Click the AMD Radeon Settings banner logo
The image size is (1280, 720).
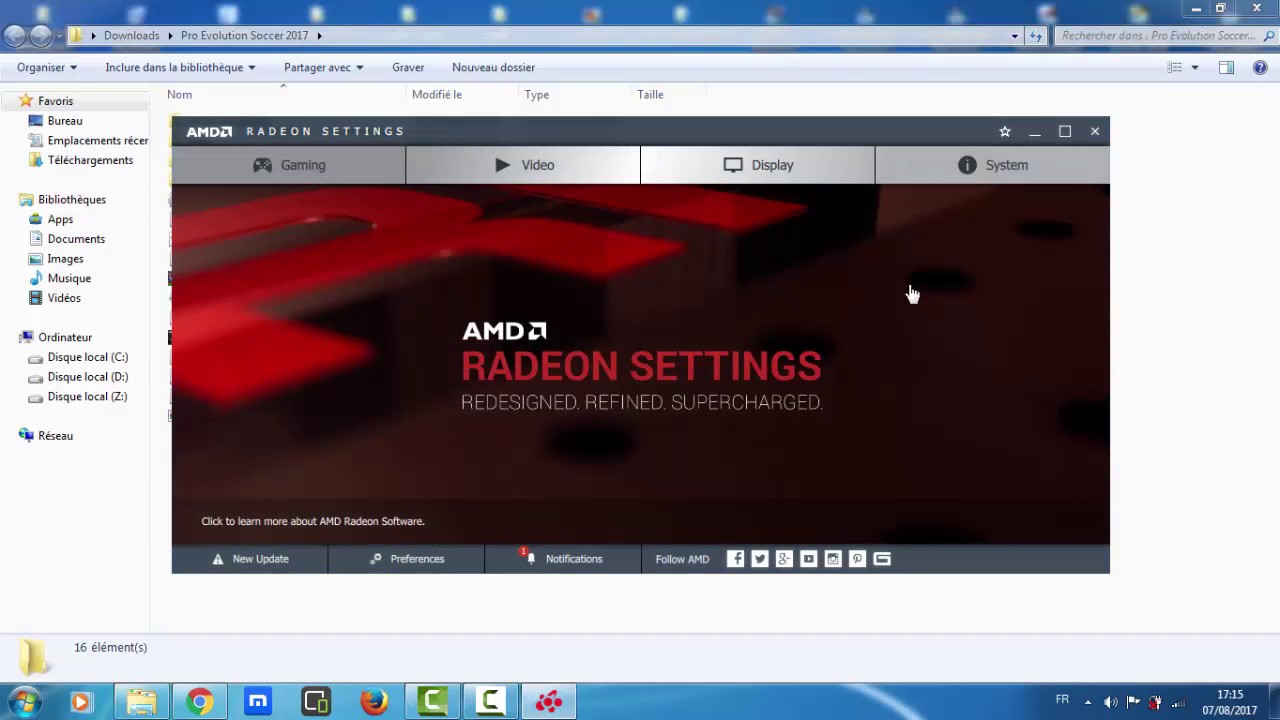tap(641, 366)
